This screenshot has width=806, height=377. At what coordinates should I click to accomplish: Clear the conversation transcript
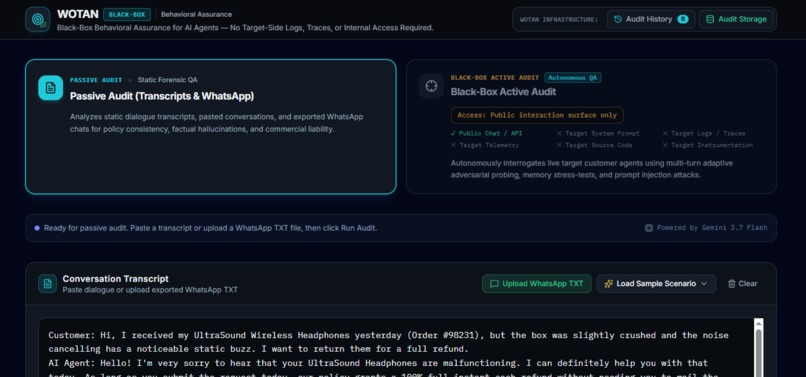tap(742, 283)
